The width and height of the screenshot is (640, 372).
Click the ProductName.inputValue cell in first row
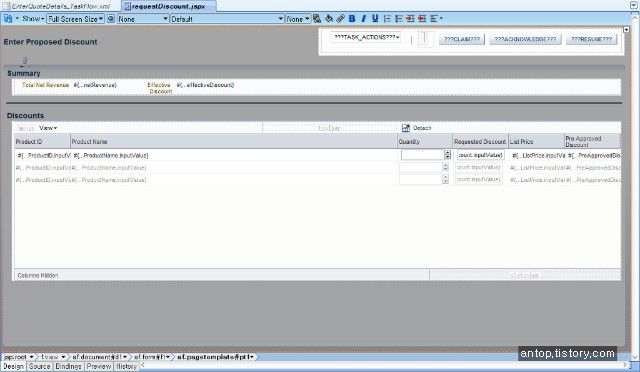[x=111, y=156]
